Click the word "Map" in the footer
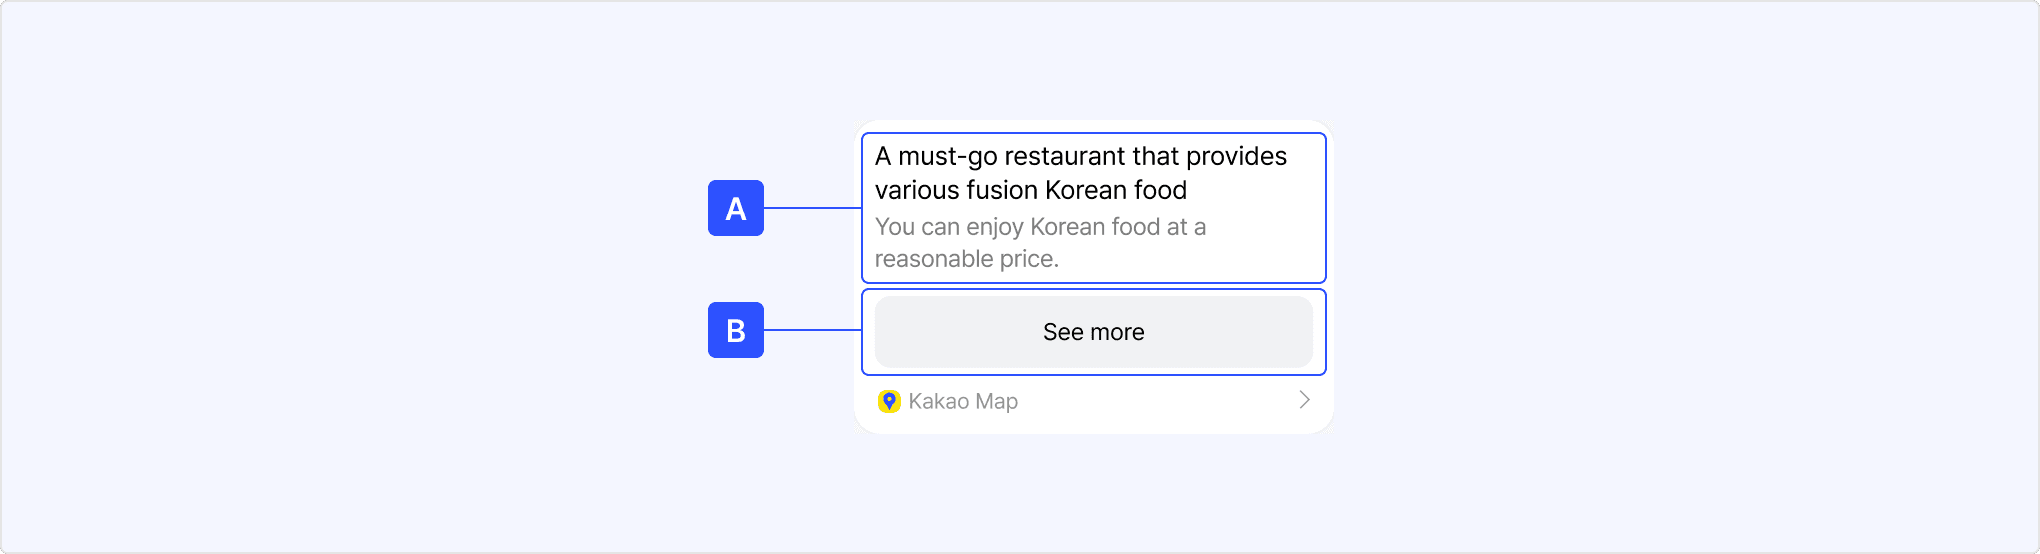 point(996,401)
